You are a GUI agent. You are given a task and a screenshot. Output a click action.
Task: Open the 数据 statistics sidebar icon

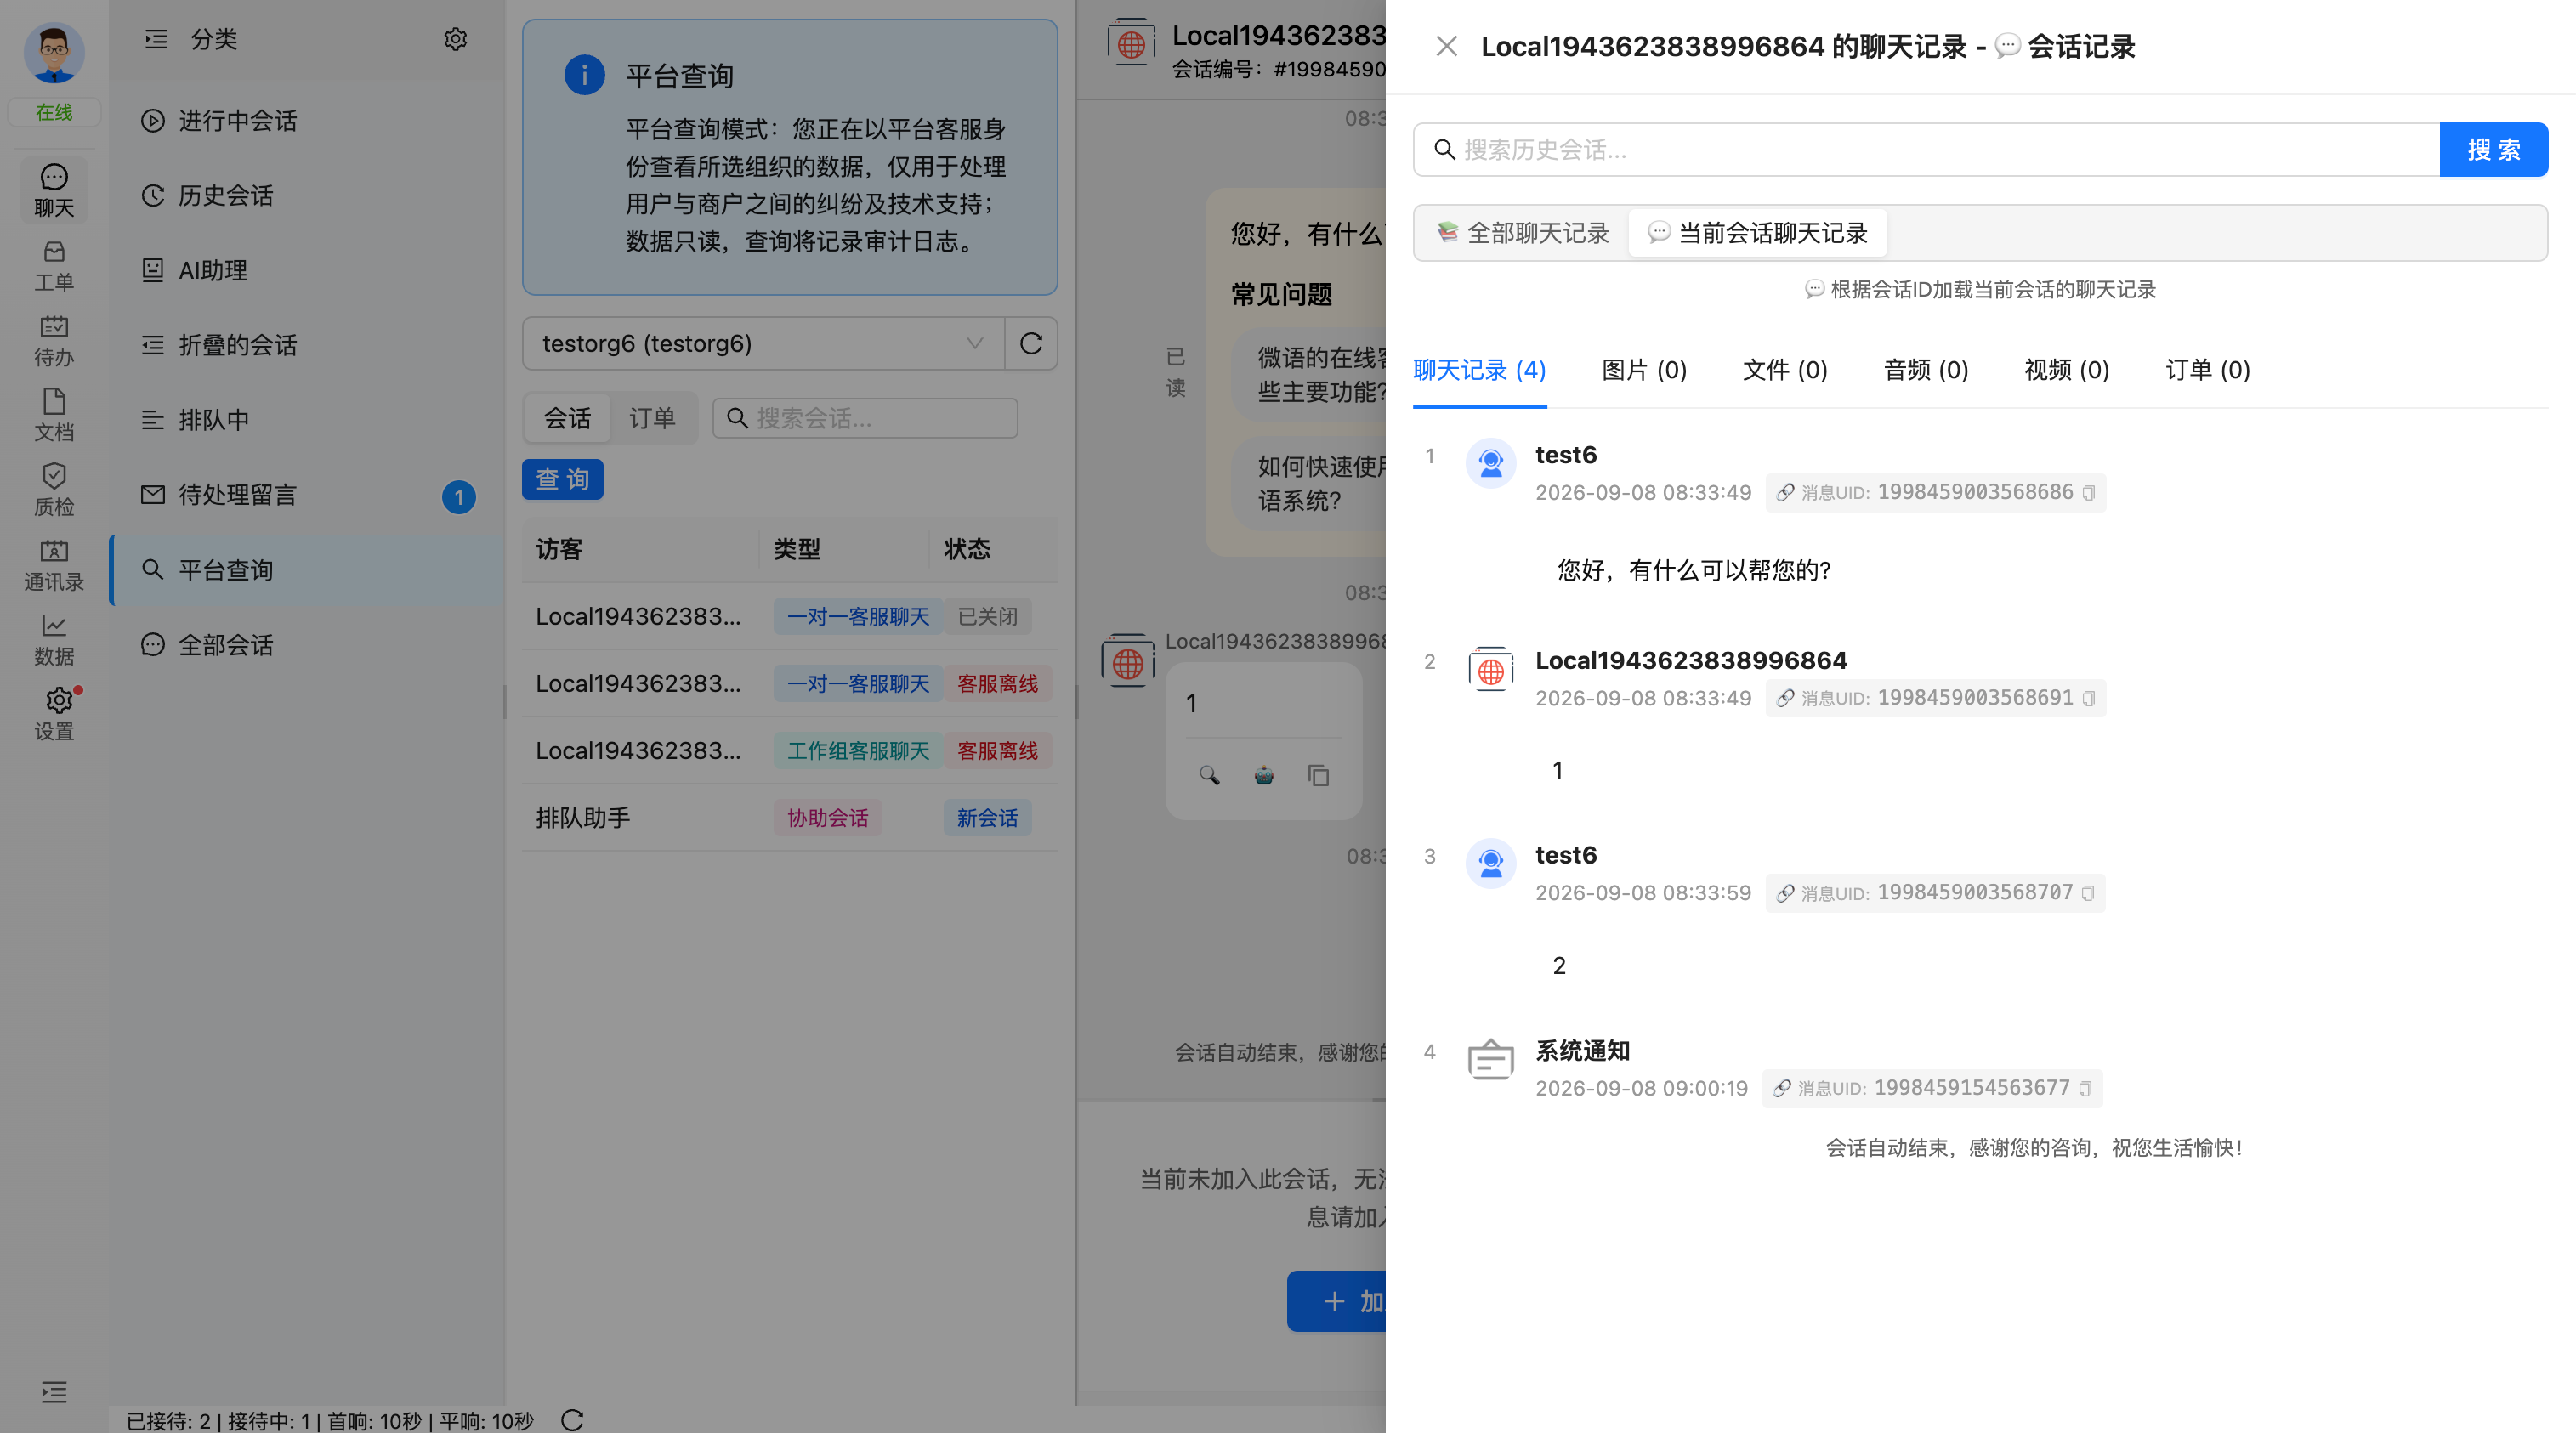click(x=54, y=640)
